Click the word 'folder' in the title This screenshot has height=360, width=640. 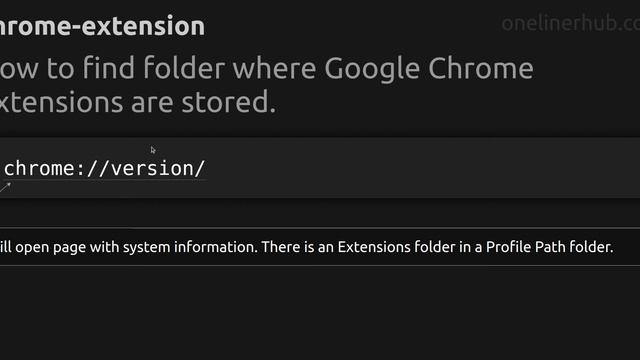coord(184,67)
